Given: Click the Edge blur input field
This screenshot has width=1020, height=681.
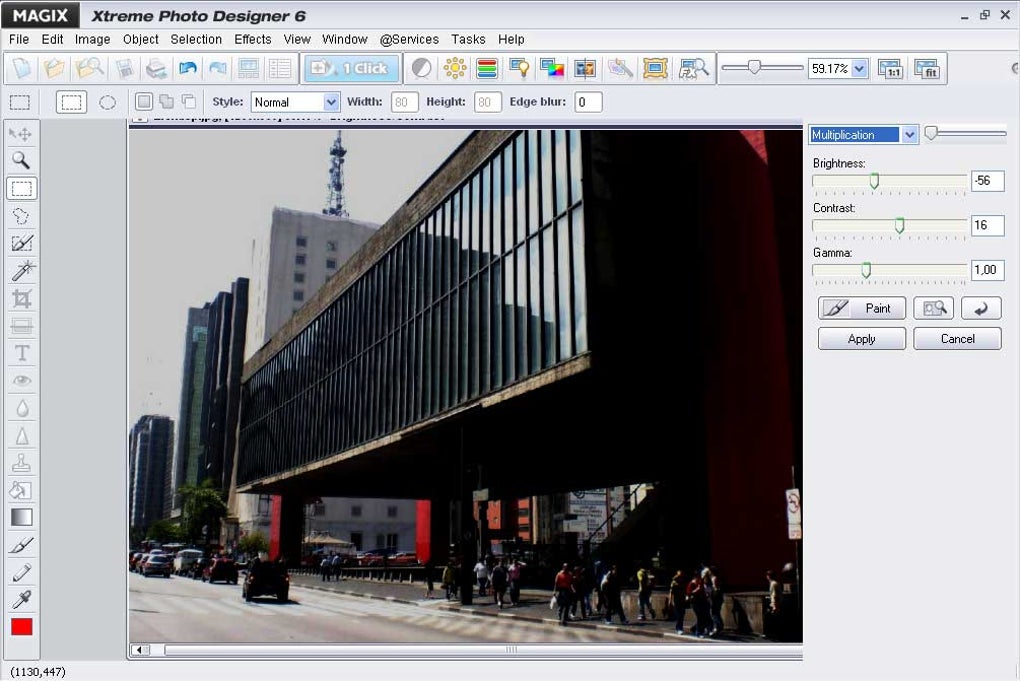Looking at the screenshot, I should [589, 101].
